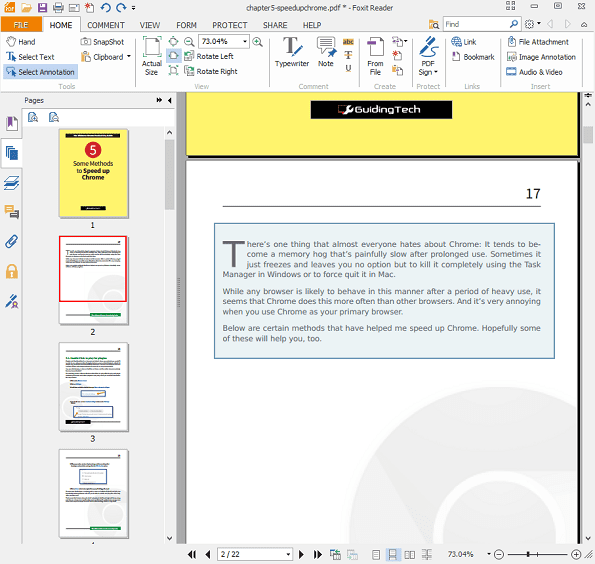Viewport: 595px width, 564px height.
Task: Select the Hand tool
Action: click(21, 42)
